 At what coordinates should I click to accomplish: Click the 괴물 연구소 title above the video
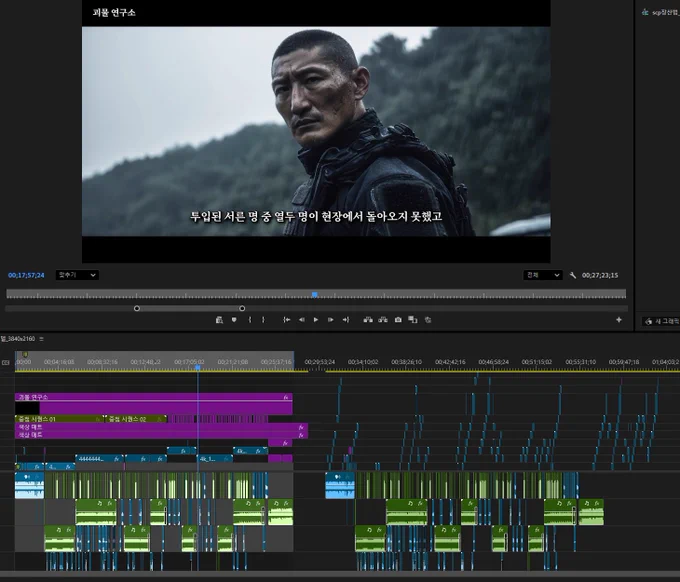click(x=114, y=13)
